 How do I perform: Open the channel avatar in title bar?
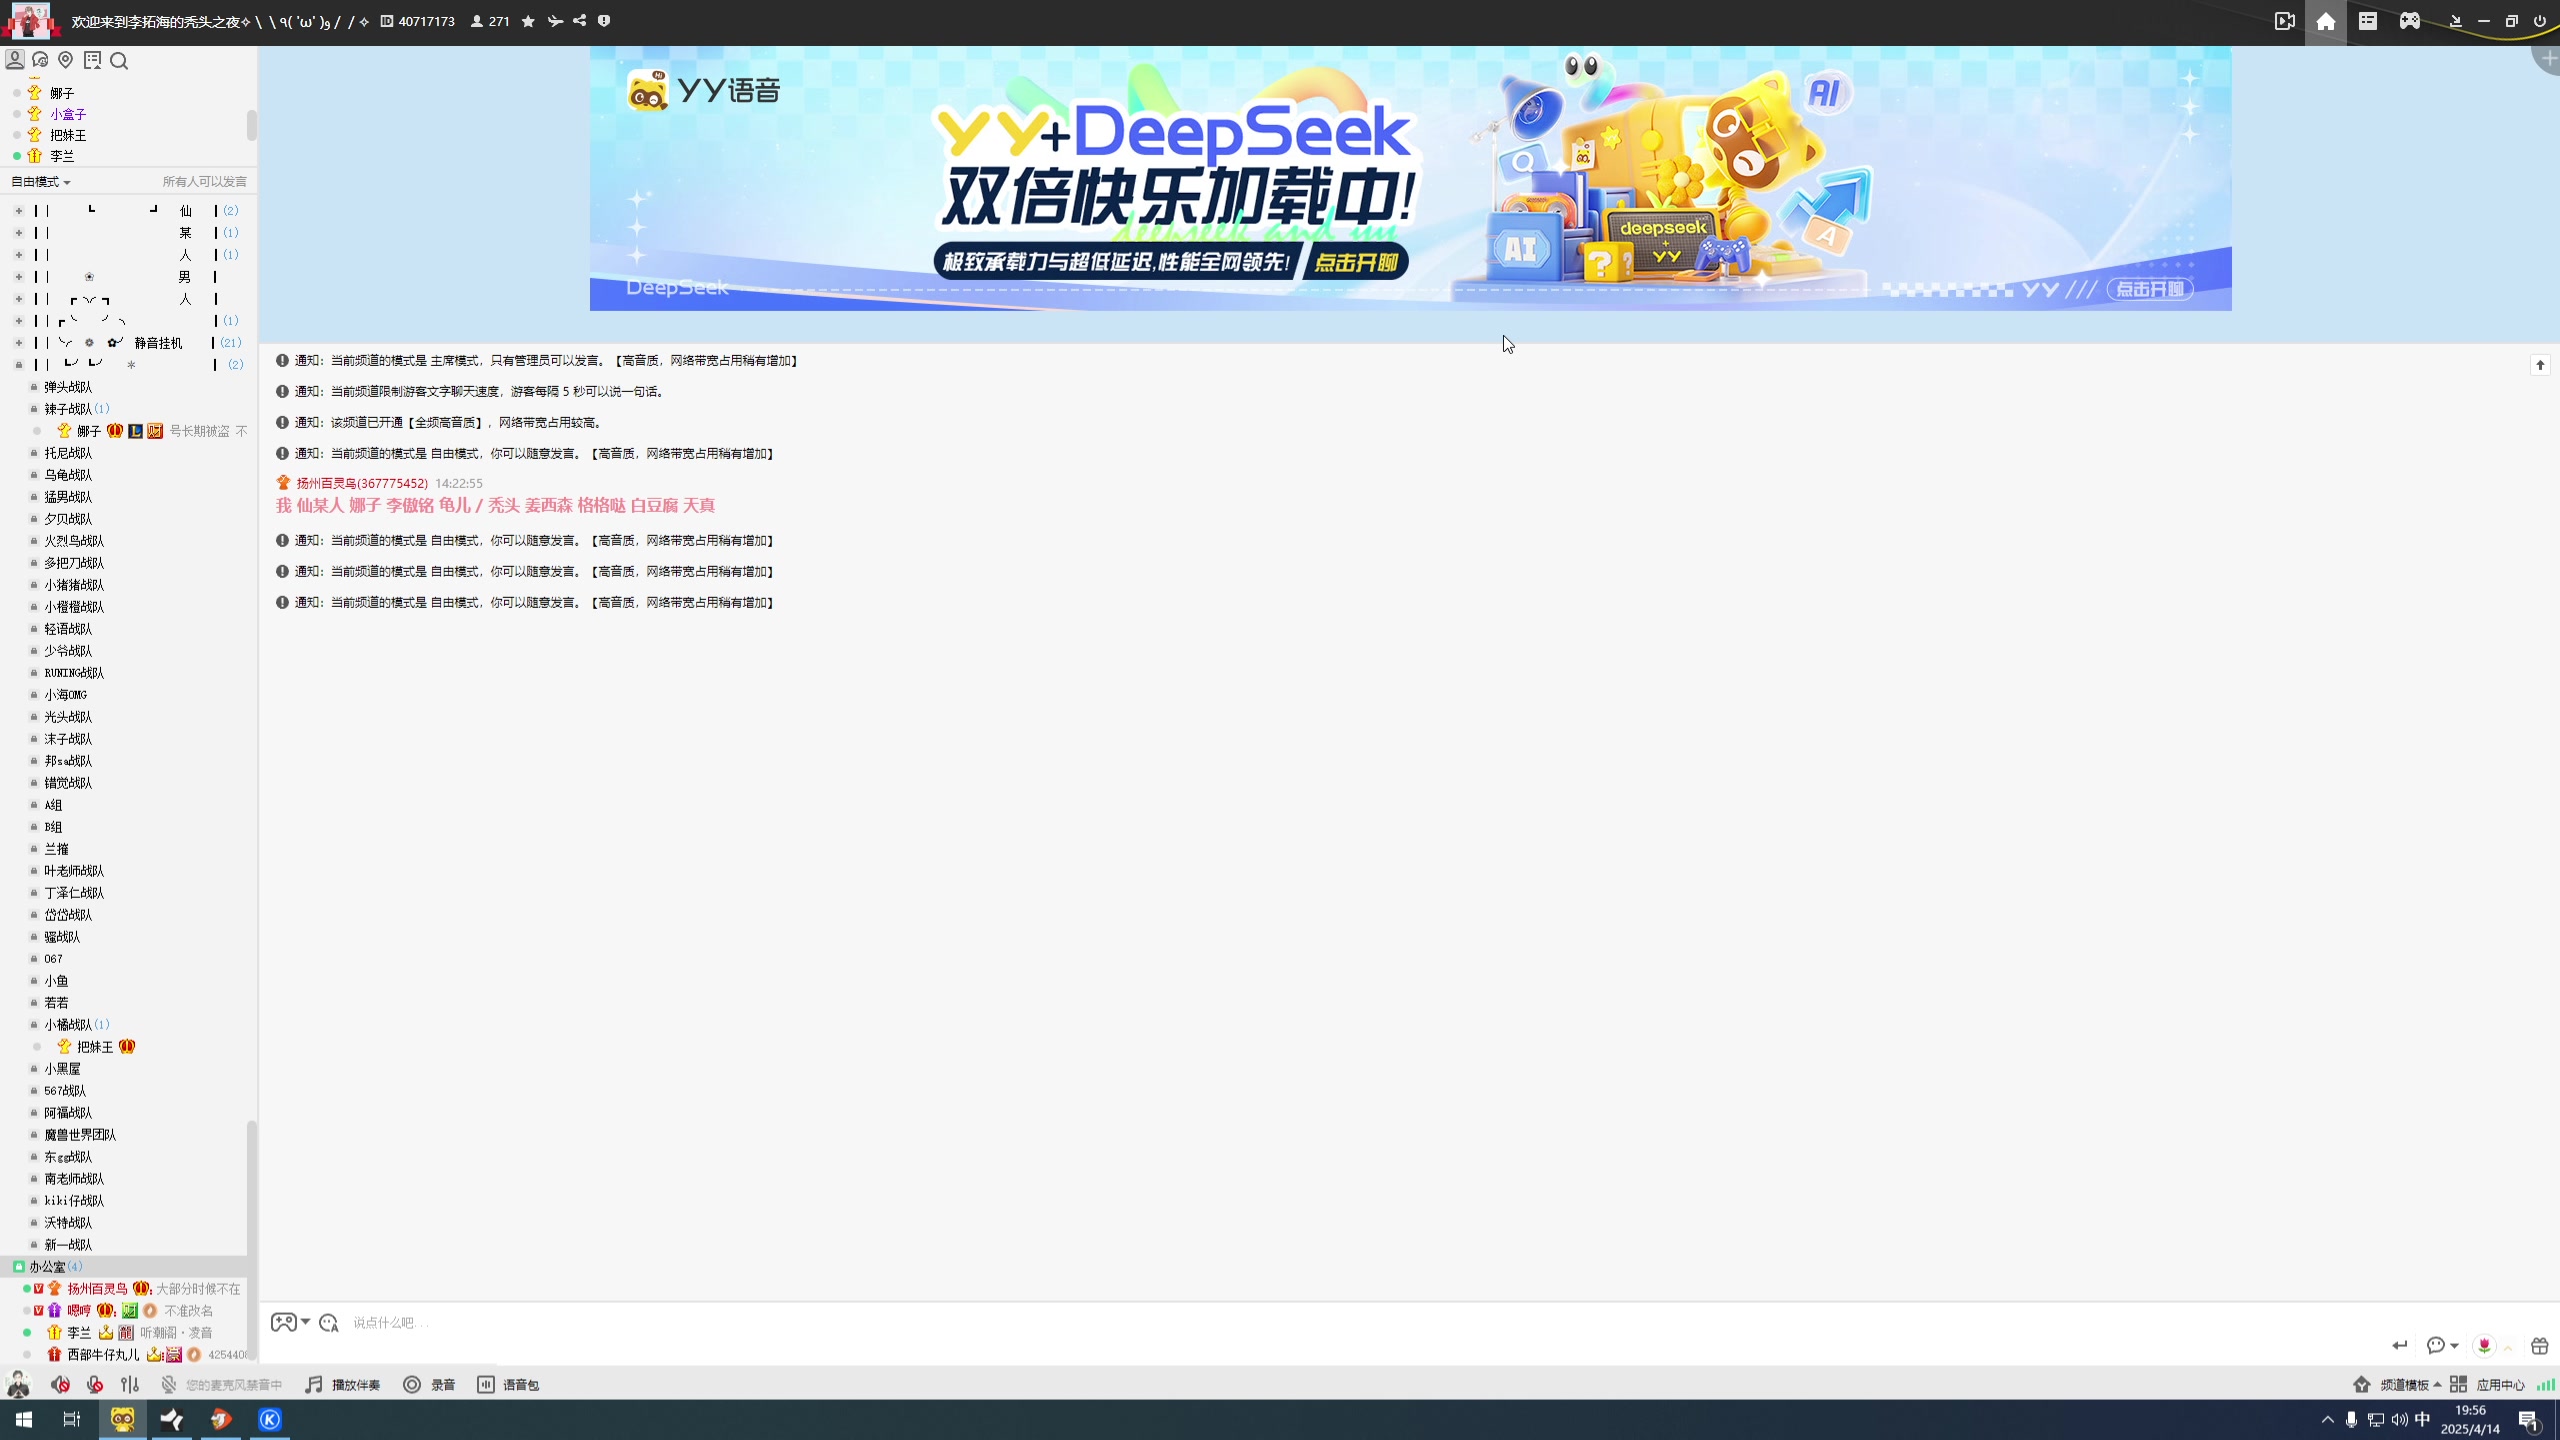(x=30, y=21)
